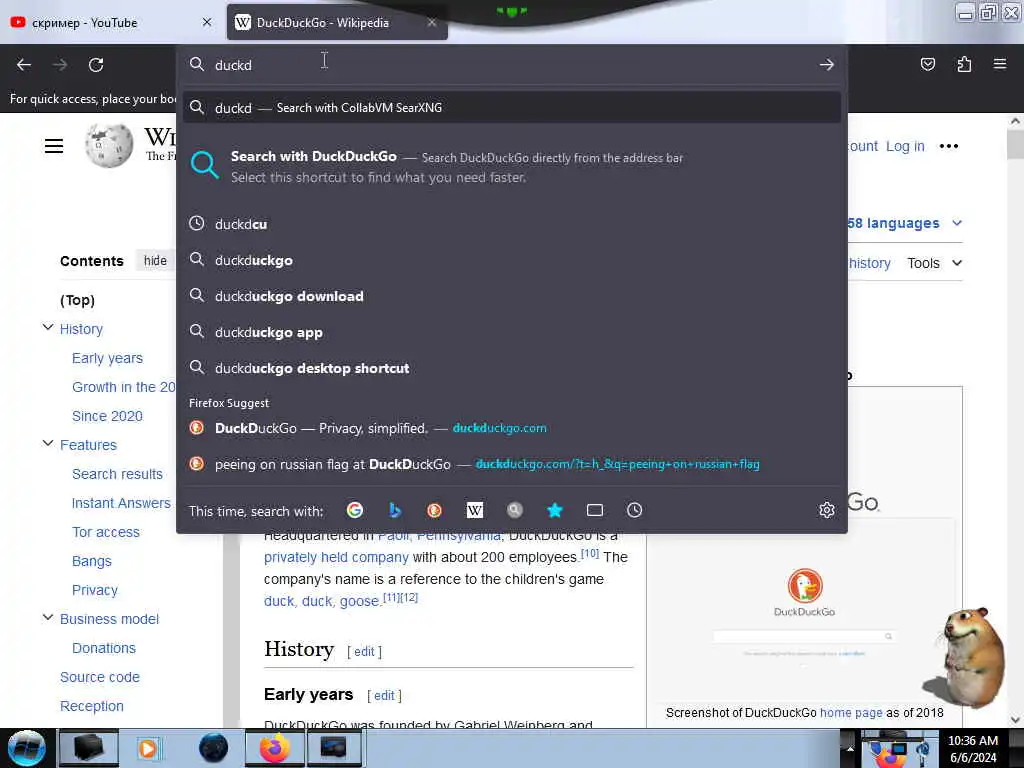Close the скример YouTube tab
The width and height of the screenshot is (1024, 768).
207,22
